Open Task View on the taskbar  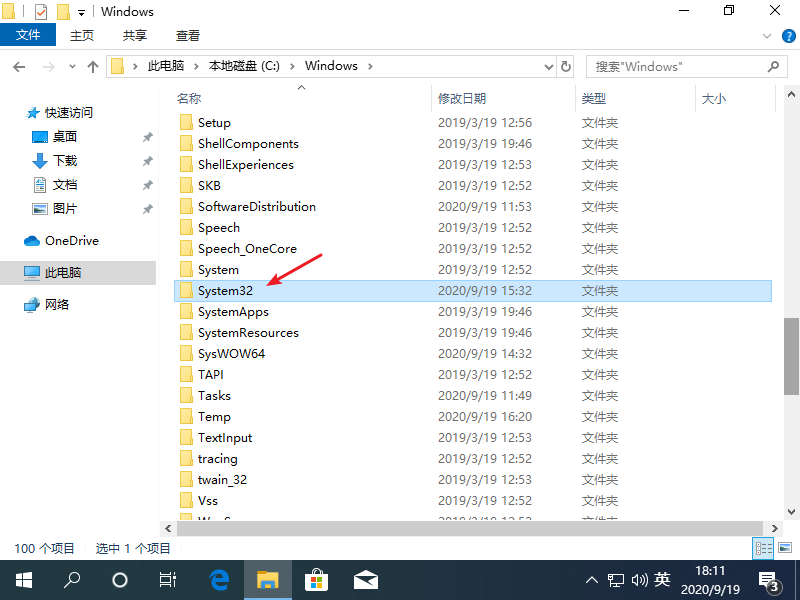point(167,580)
